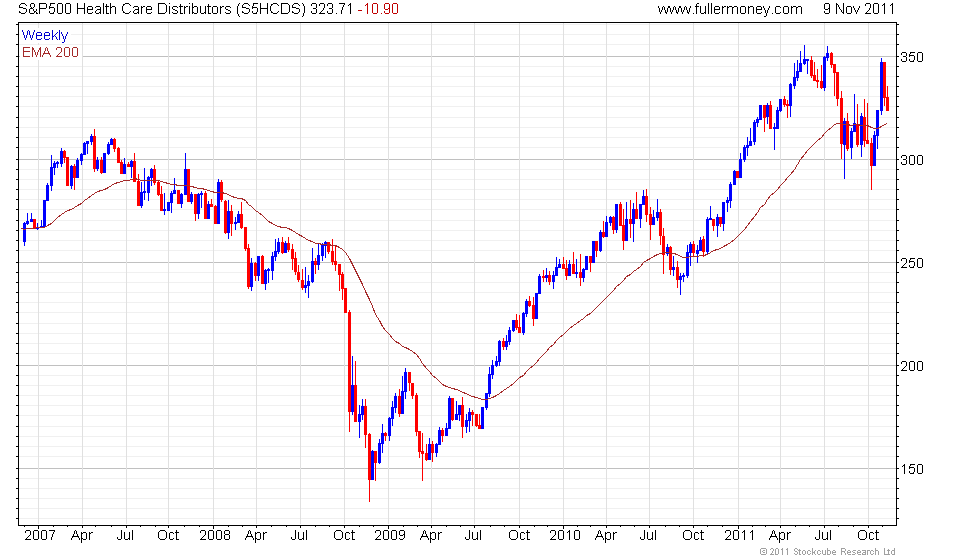Click the date '9 Nov 2011'
The width and height of the screenshot is (980, 560).
click(x=859, y=9)
